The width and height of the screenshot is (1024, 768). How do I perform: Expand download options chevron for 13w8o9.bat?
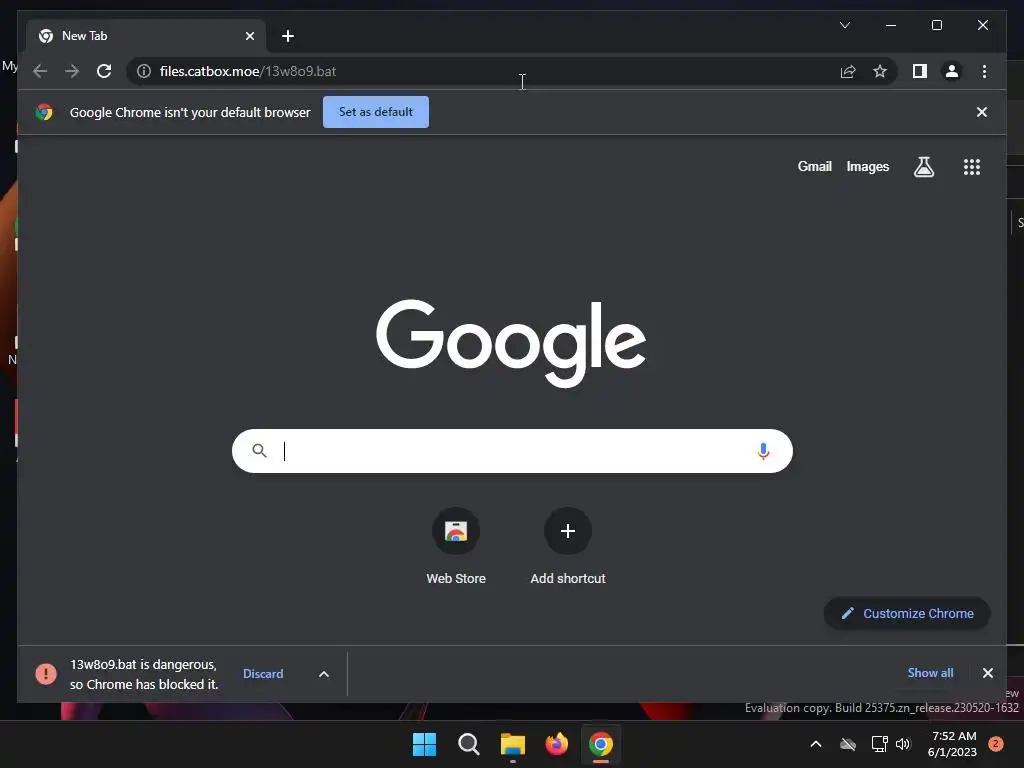coord(324,674)
